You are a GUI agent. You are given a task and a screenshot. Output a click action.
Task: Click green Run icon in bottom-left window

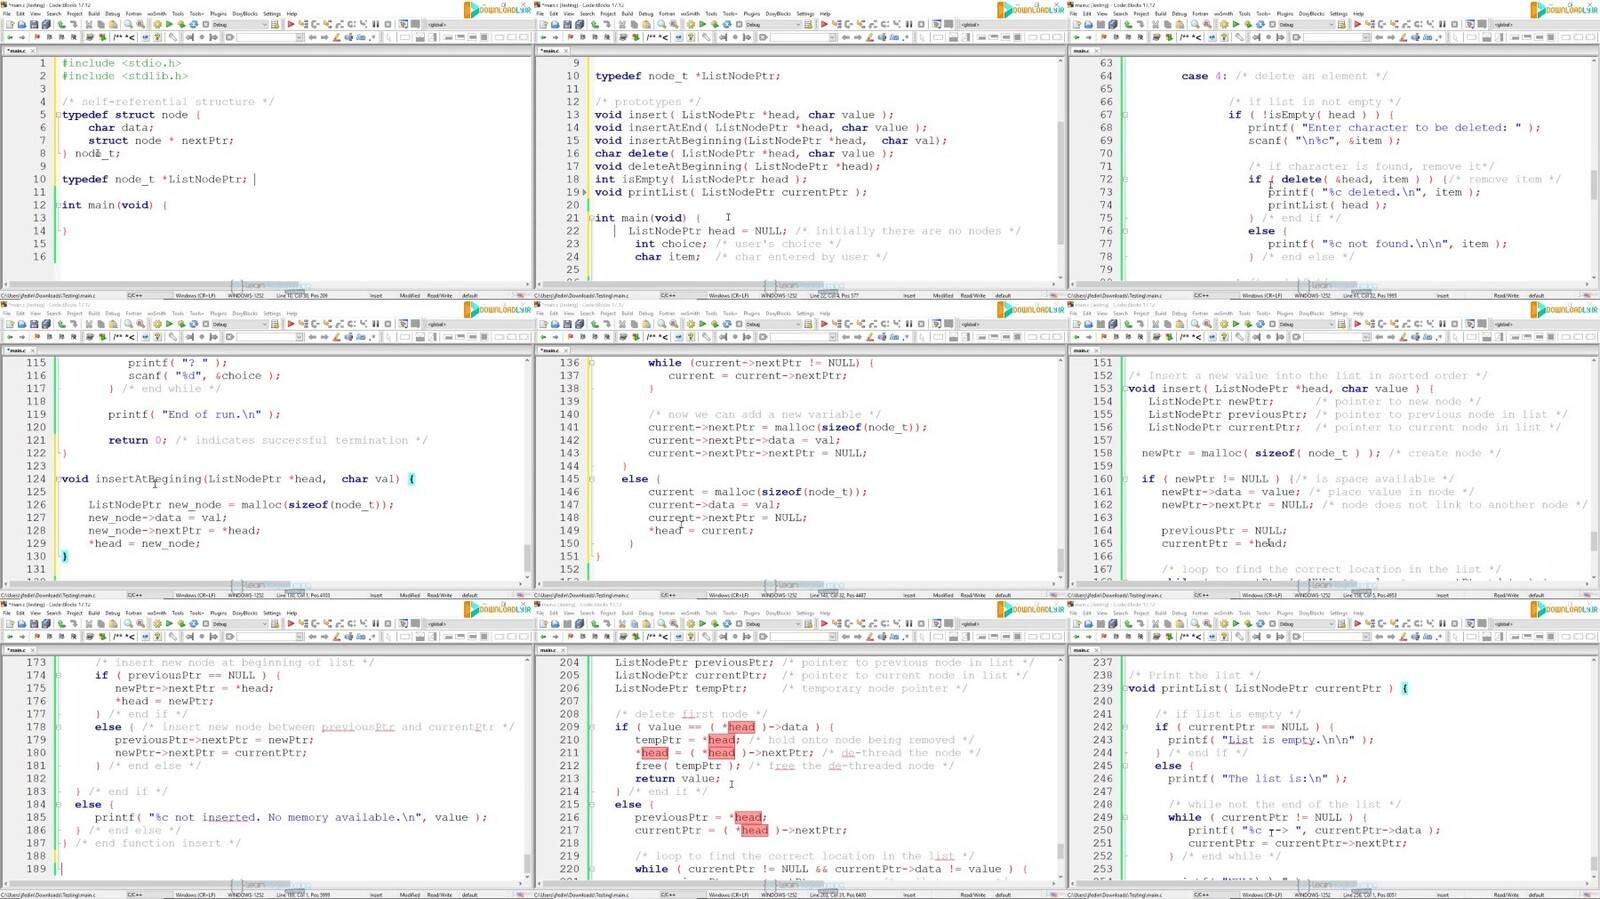[x=169, y=624]
